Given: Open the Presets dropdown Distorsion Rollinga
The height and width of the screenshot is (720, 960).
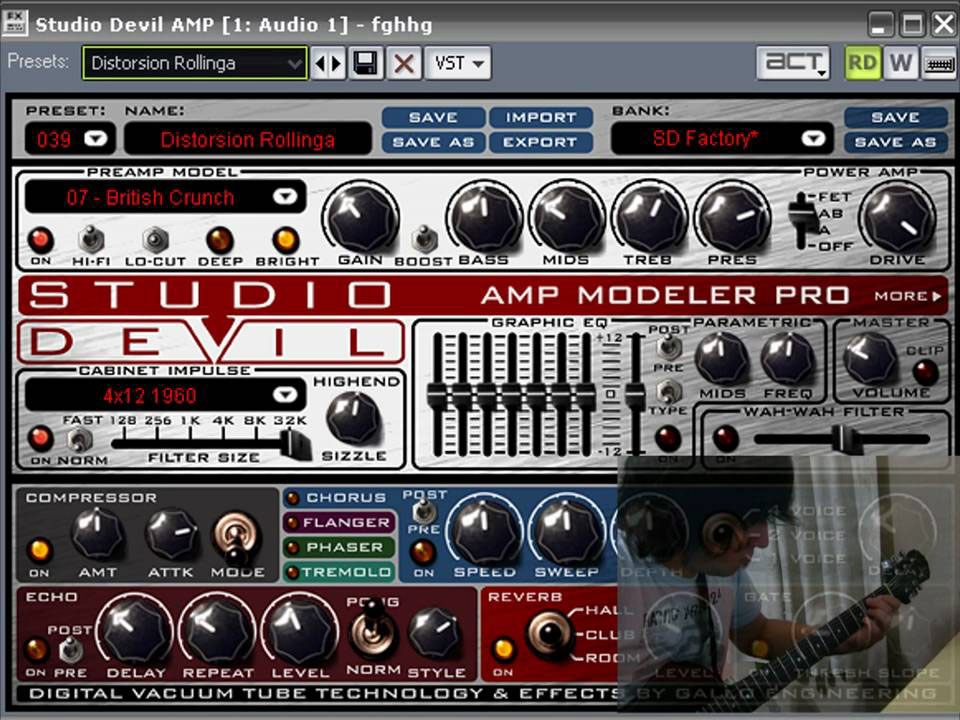Looking at the screenshot, I should point(195,63).
